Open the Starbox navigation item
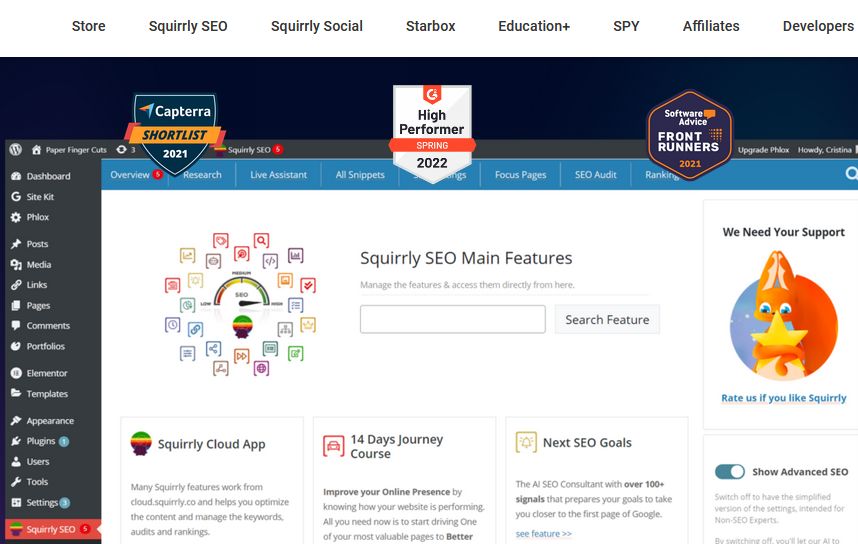The height and width of the screenshot is (544, 858). (x=430, y=26)
